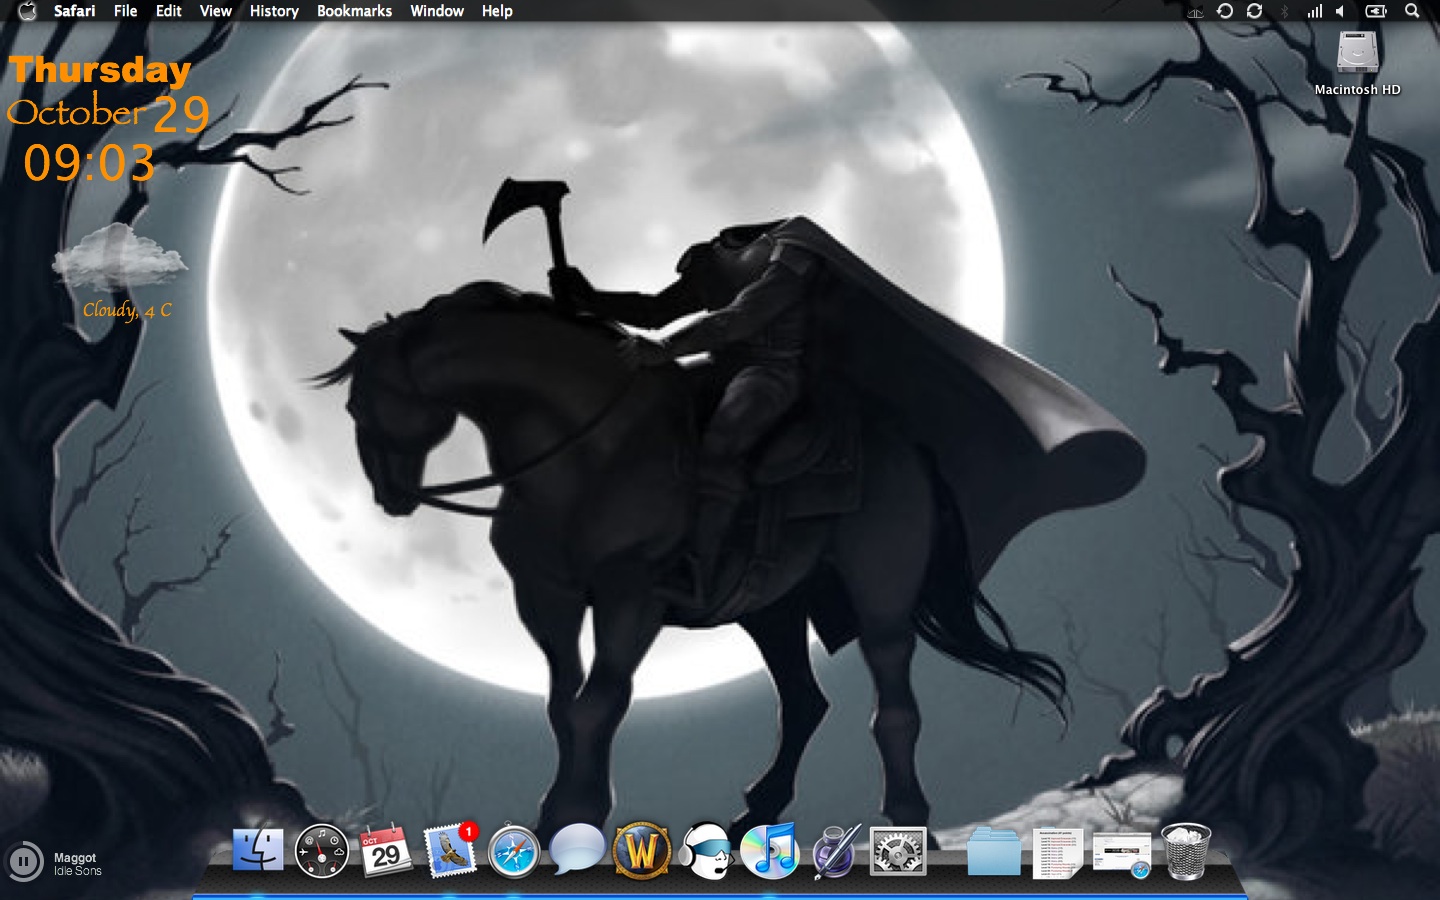Open the web page shortcut in Dock
The width and height of the screenshot is (1440, 900).
tap(1122, 855)
